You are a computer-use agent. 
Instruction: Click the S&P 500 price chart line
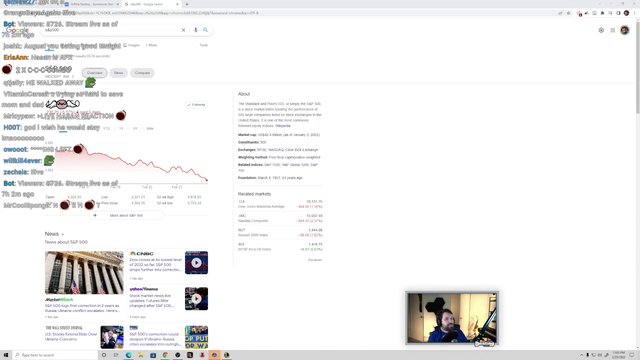pos(131,163)
